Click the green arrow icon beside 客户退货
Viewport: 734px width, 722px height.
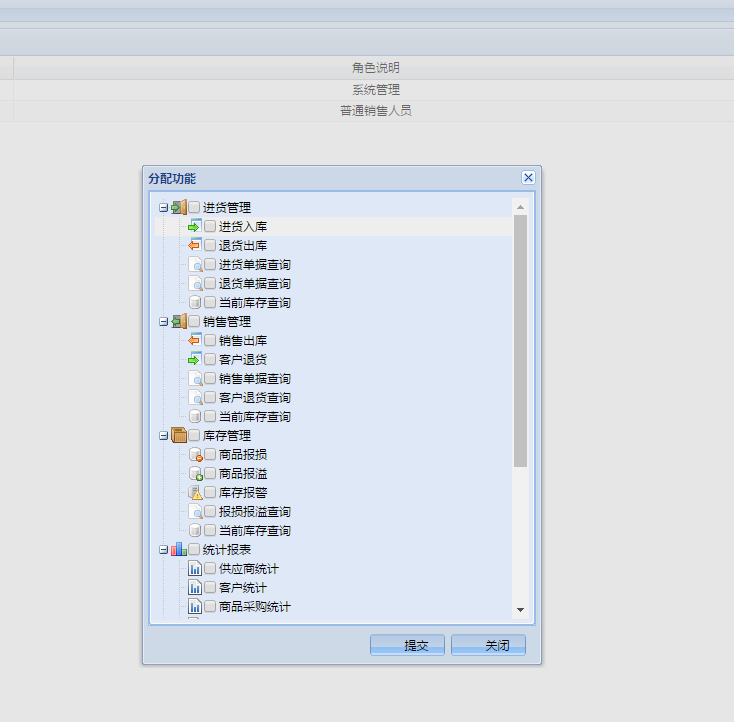tap(195, 360)
